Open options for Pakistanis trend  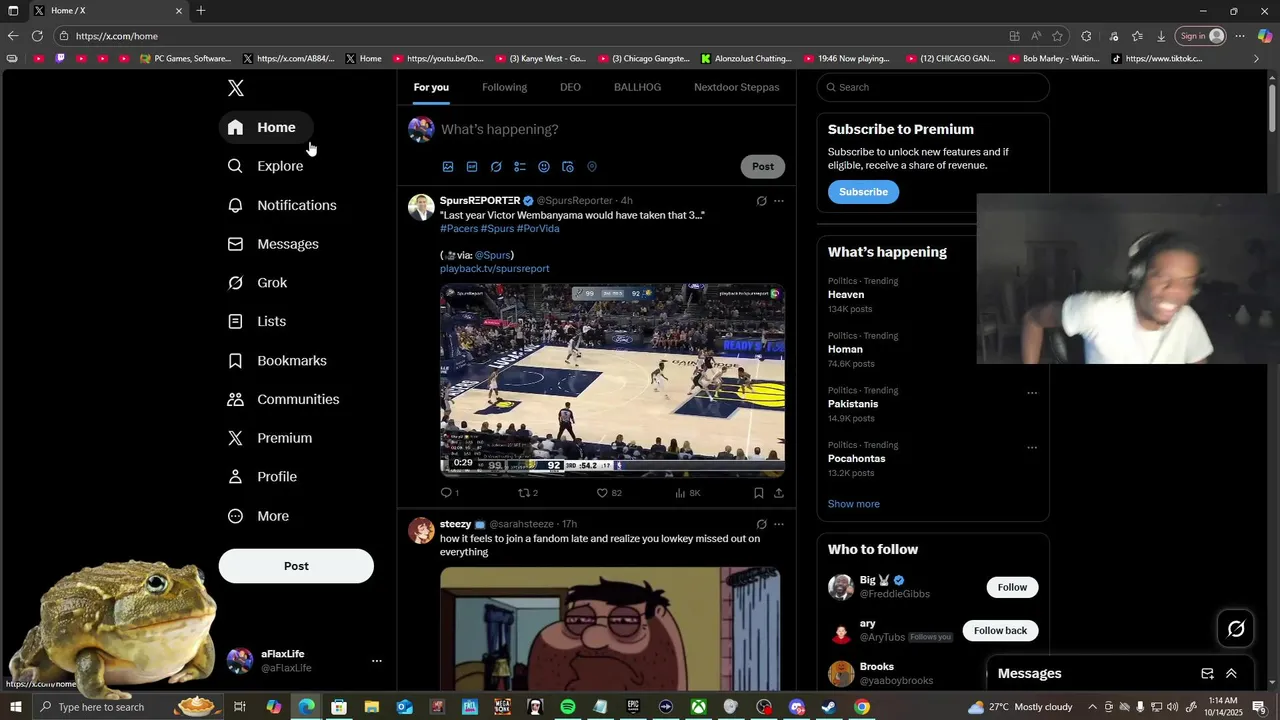click(x=1032, y=393)
